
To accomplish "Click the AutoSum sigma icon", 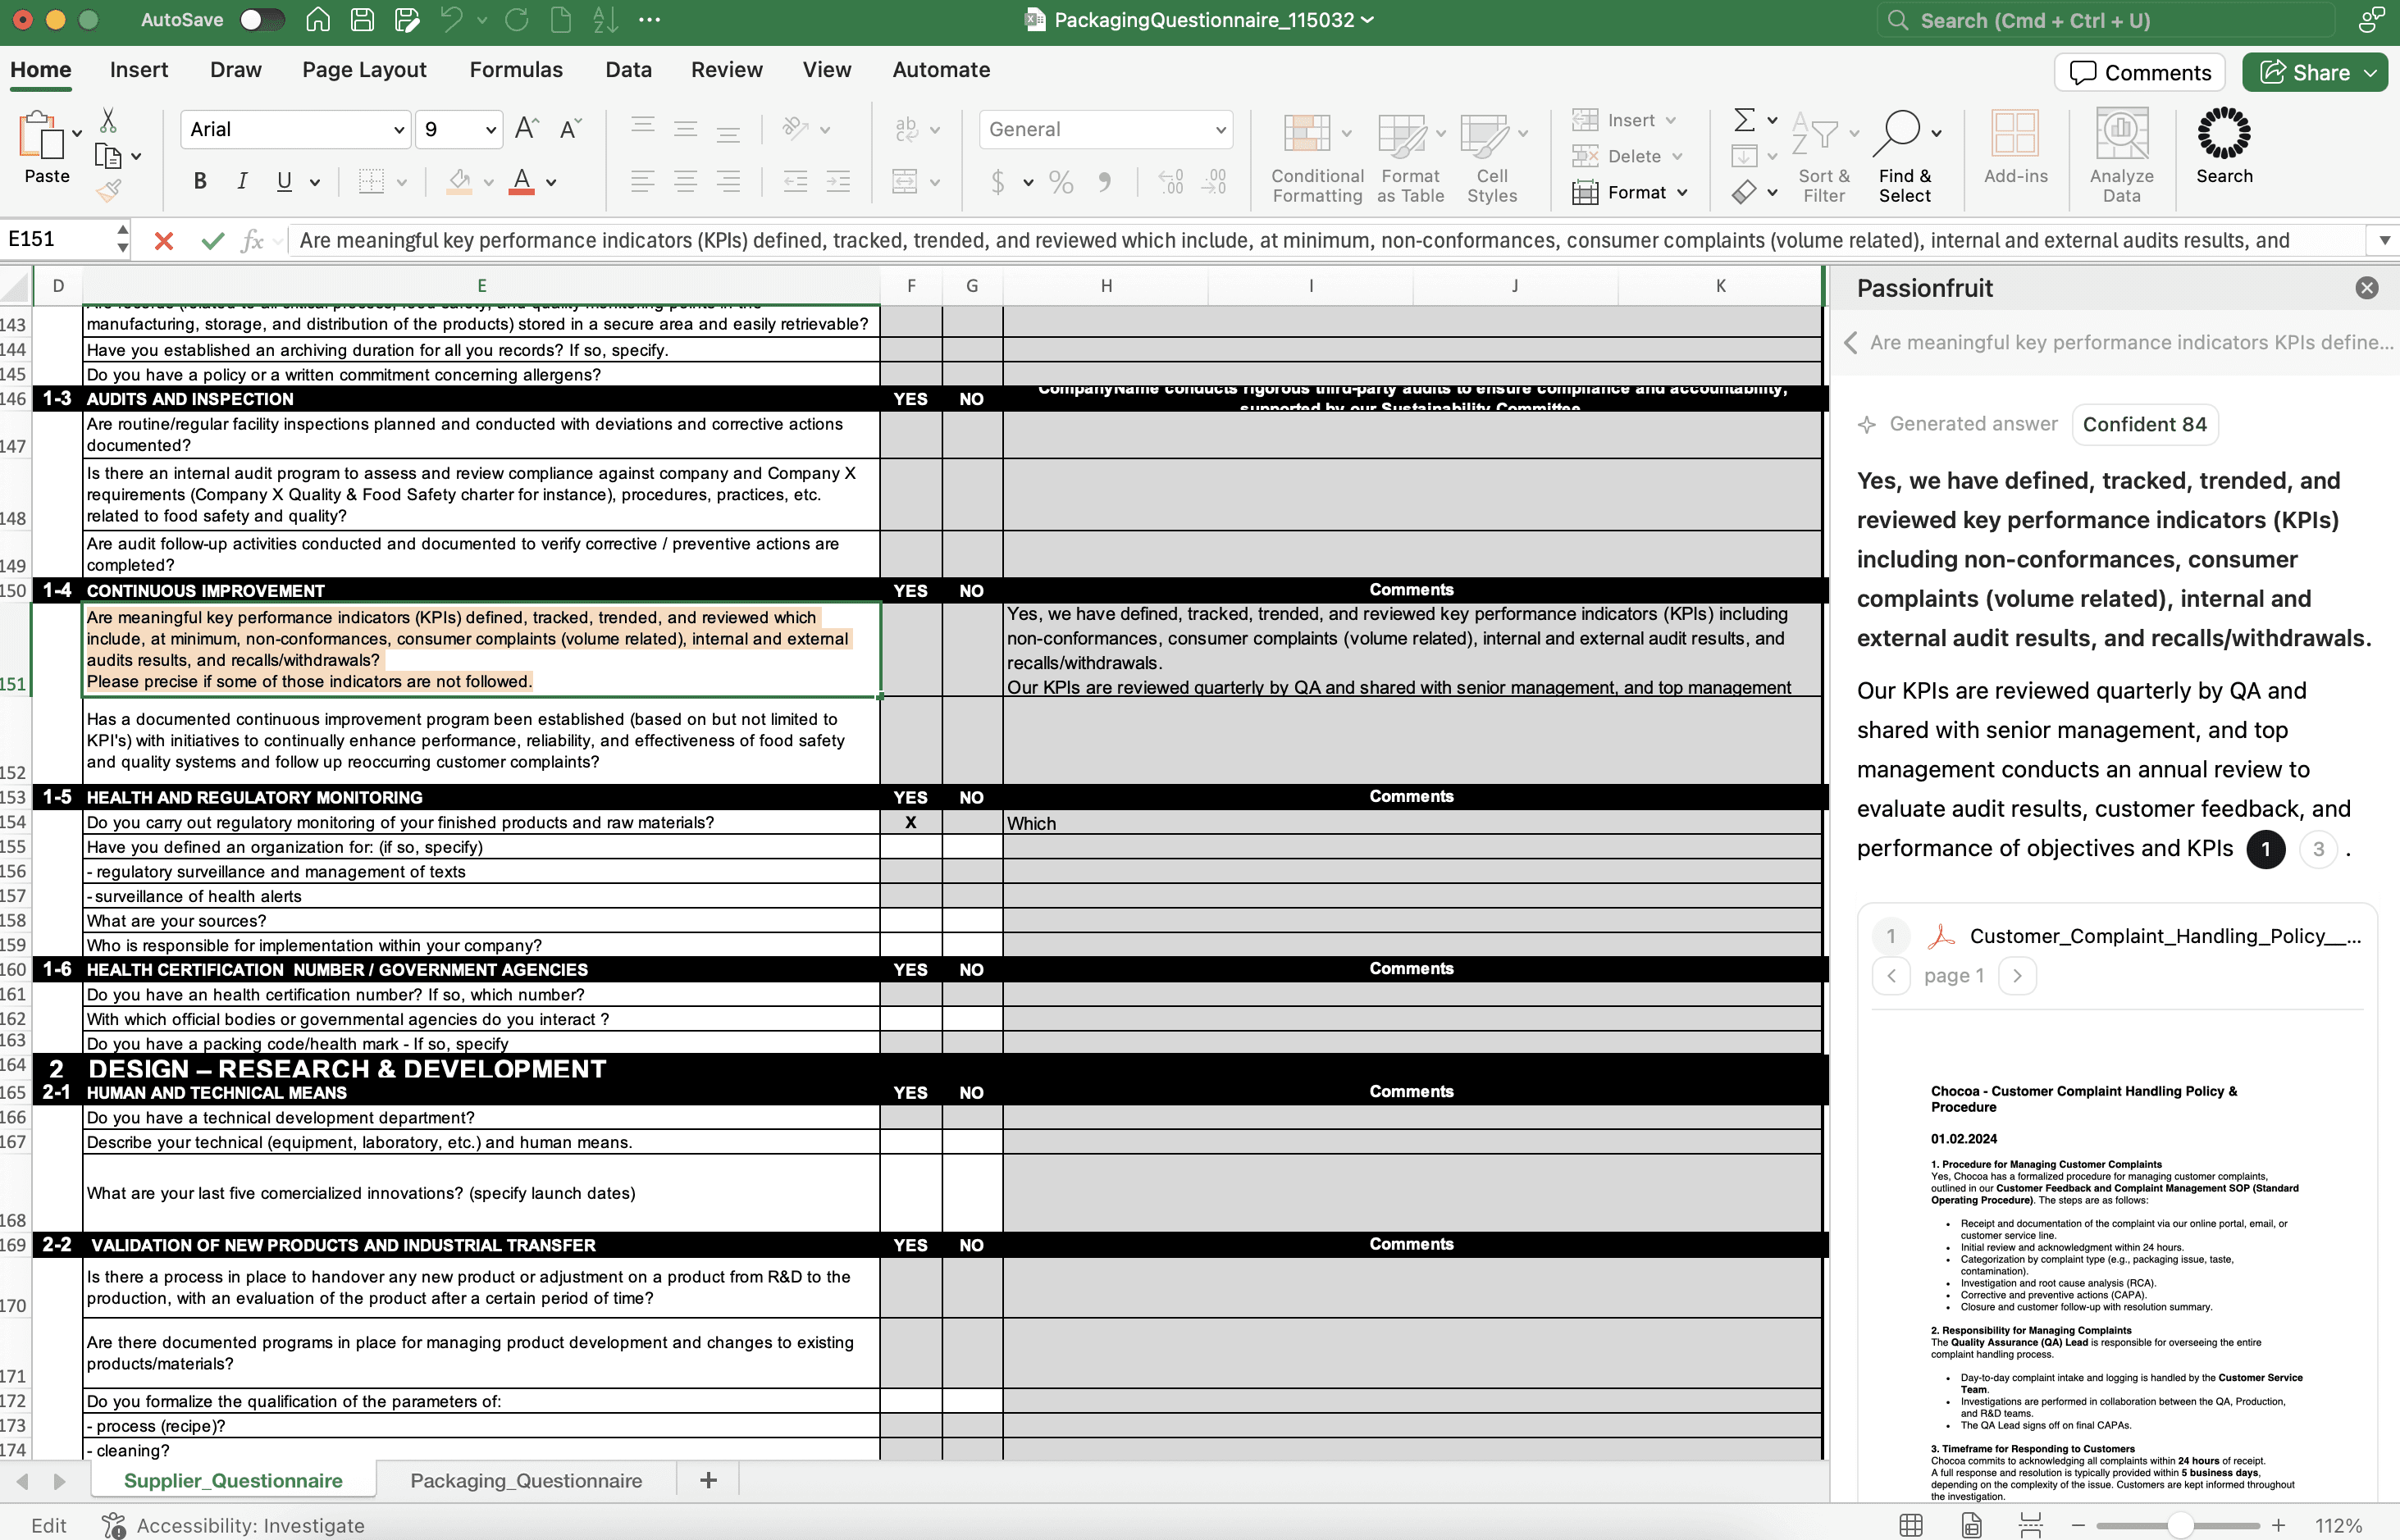I will point(1744,120).
